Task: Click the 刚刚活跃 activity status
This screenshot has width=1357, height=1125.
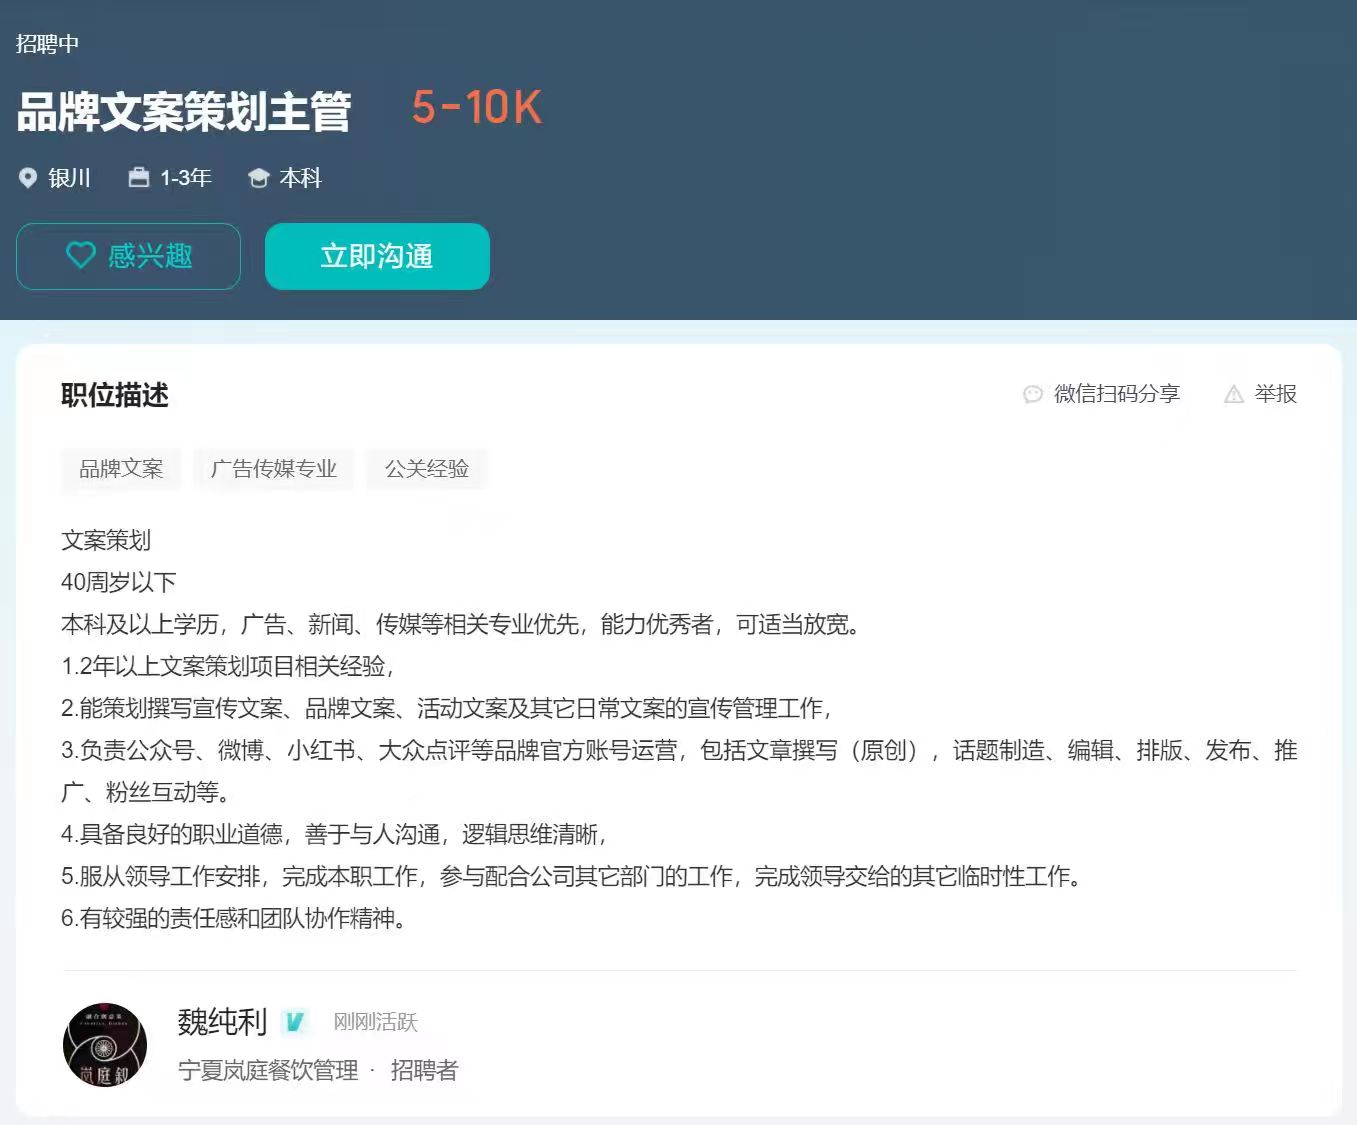Action: [375, 1021]
